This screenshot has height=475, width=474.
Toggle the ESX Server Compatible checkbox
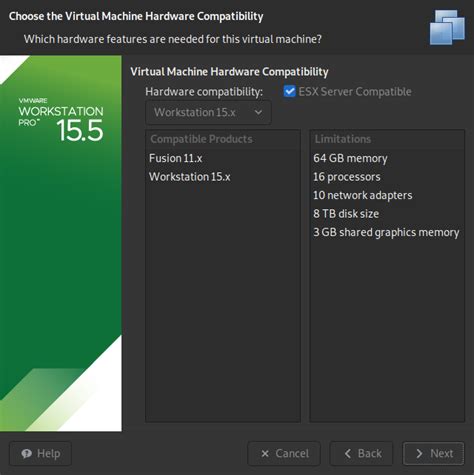pyautogui.click(x=289, y=91)
